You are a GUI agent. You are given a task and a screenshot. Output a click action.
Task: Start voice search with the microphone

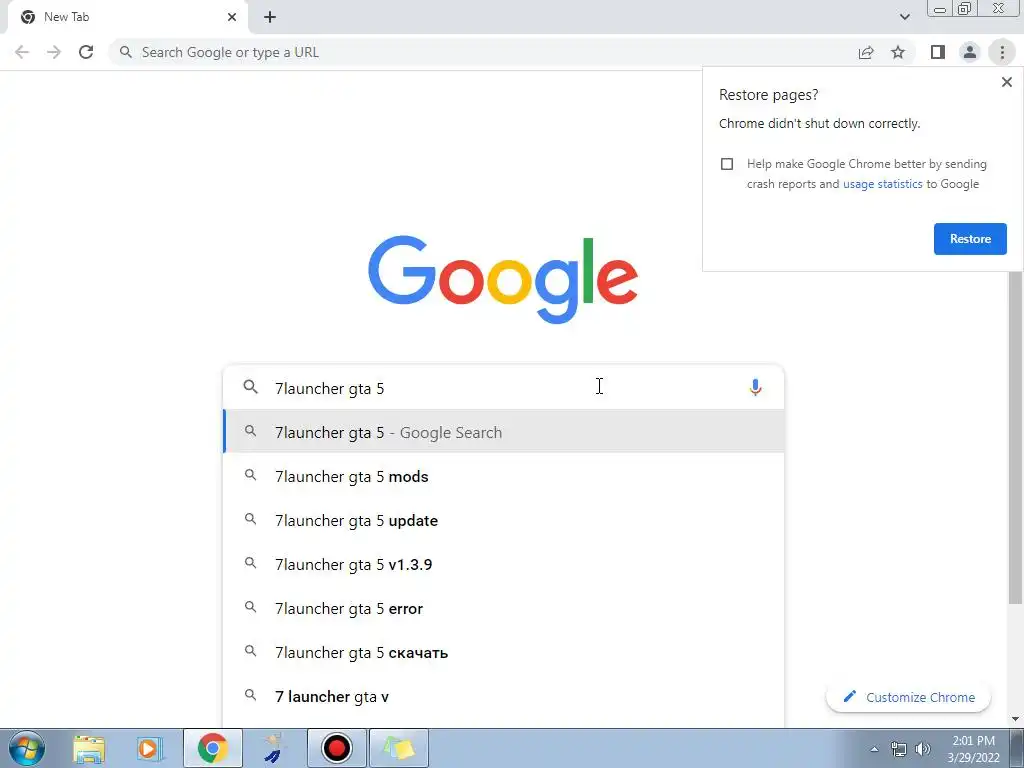(x=755, y=388)
